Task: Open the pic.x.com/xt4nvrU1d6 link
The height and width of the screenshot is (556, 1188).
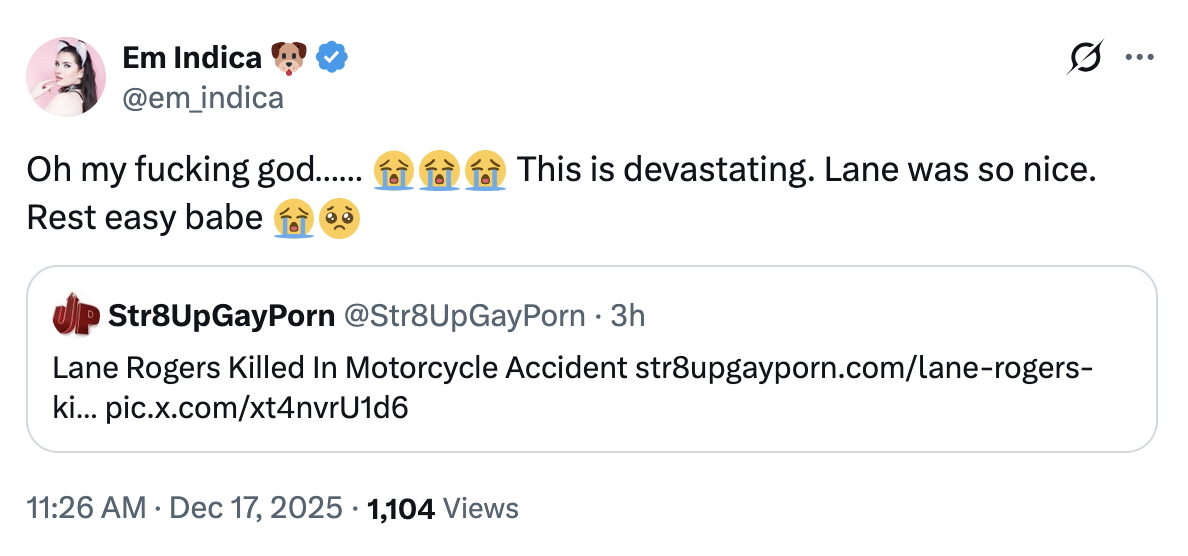Action: [x=257, y=408]
